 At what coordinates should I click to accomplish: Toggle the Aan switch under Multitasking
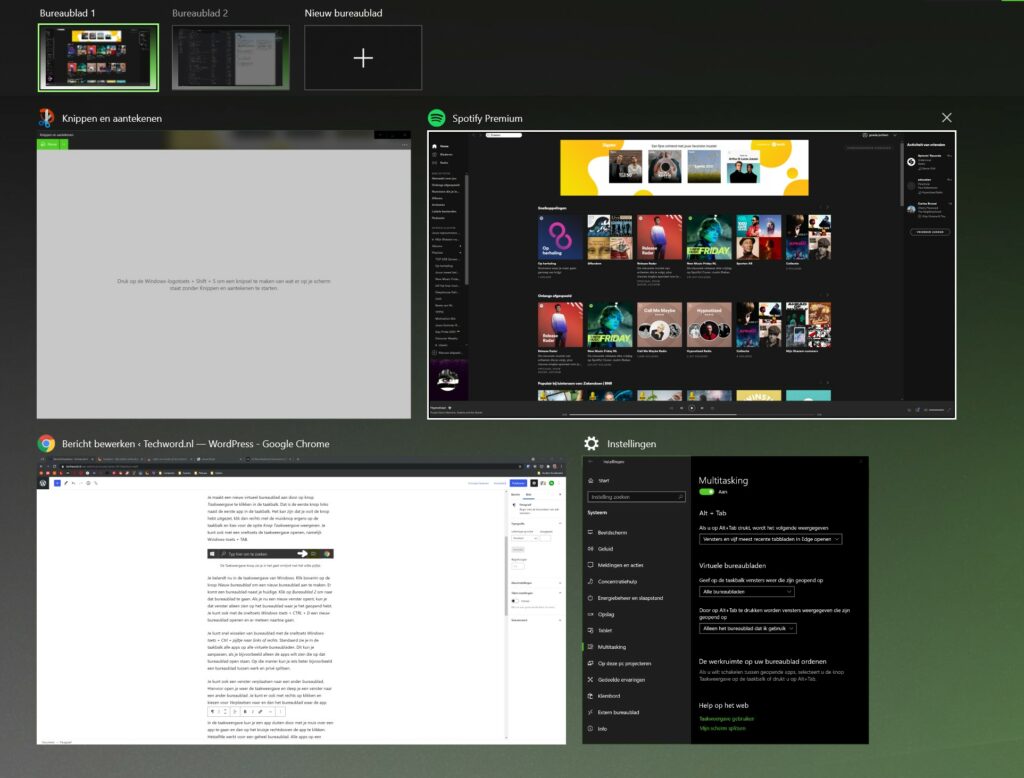tap(707, 492)
